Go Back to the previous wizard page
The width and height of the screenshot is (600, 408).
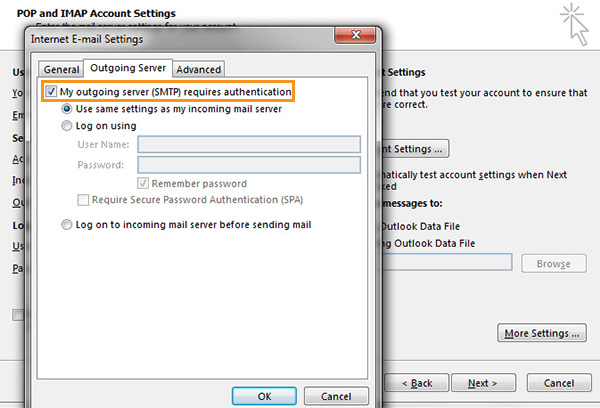tap(416, 383)
